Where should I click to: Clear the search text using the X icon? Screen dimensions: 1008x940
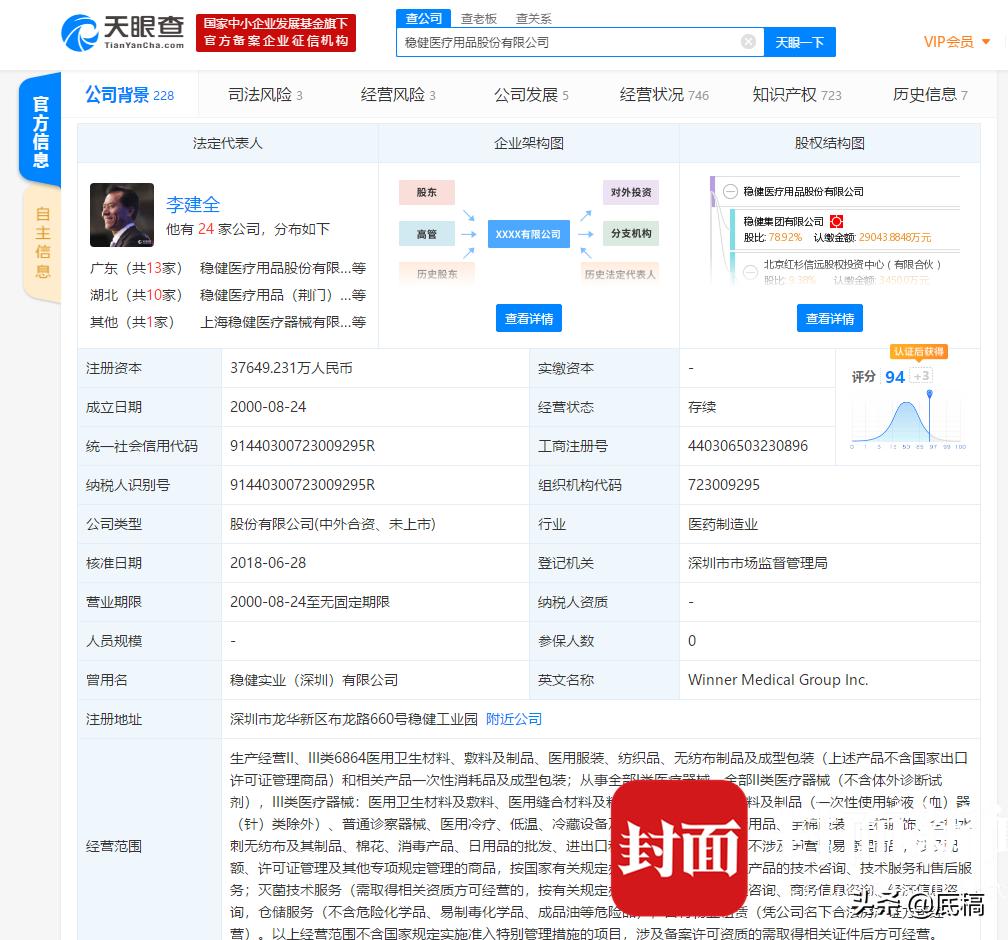coord(748,41)
